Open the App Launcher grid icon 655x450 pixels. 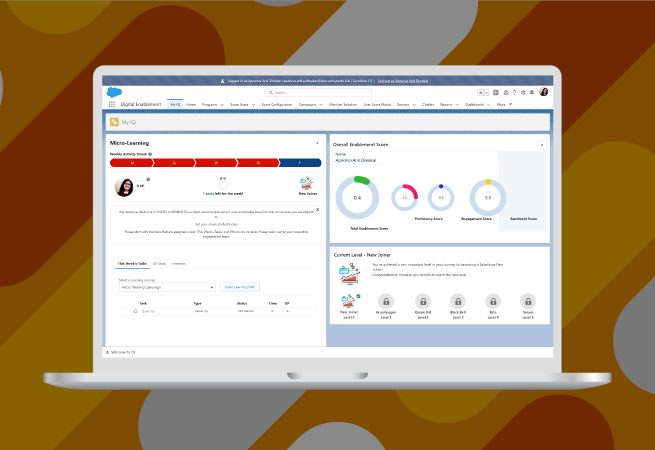[x=111, y=104]
